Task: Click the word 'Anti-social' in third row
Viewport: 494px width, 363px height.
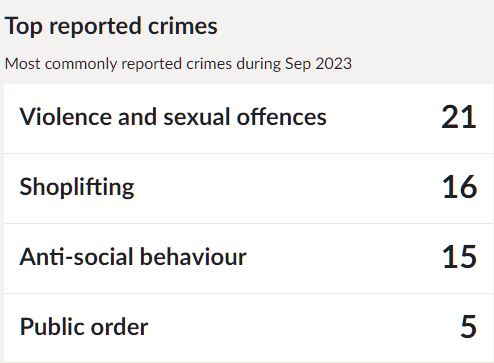Action: coord(77,257)
